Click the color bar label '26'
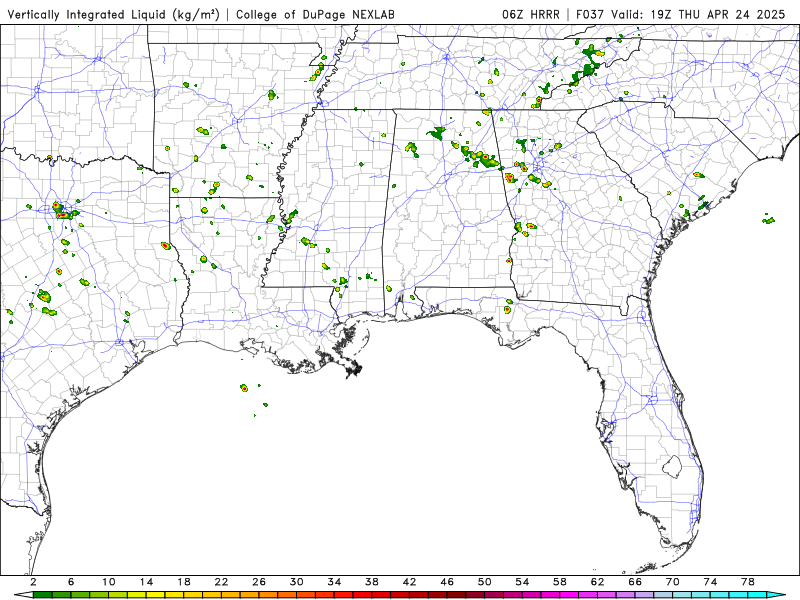This screenshot has width=800, height=600. [259, 582]
